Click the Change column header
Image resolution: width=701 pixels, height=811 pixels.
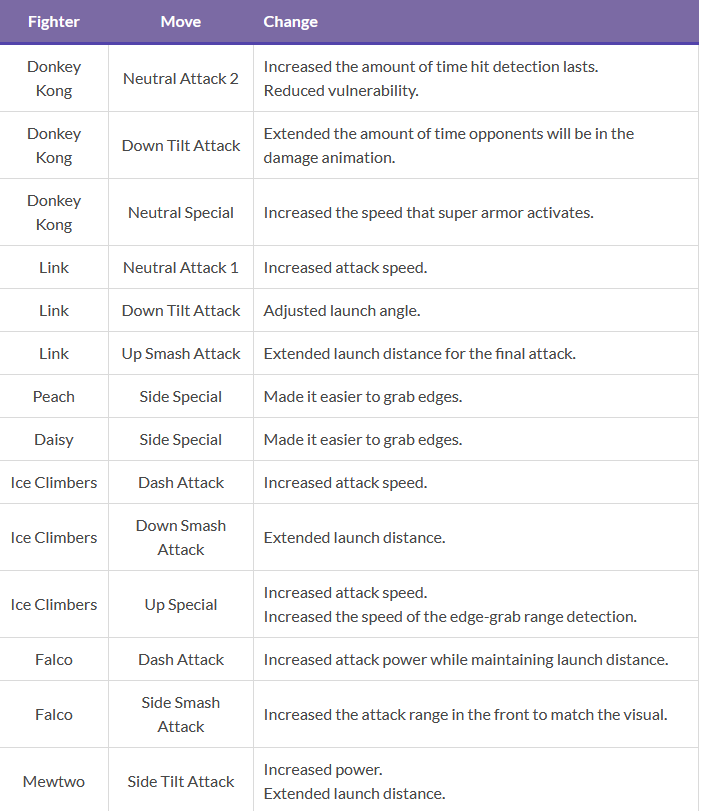click(x=291, y=22)
